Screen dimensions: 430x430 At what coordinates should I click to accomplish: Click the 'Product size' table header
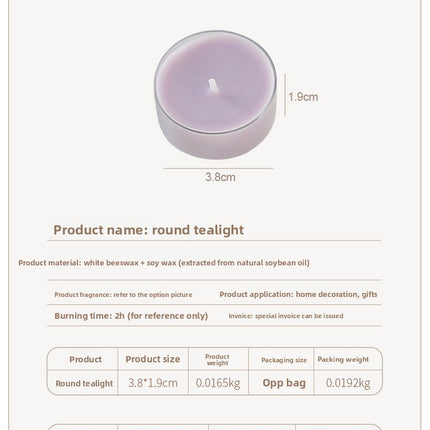coord(153,359)
